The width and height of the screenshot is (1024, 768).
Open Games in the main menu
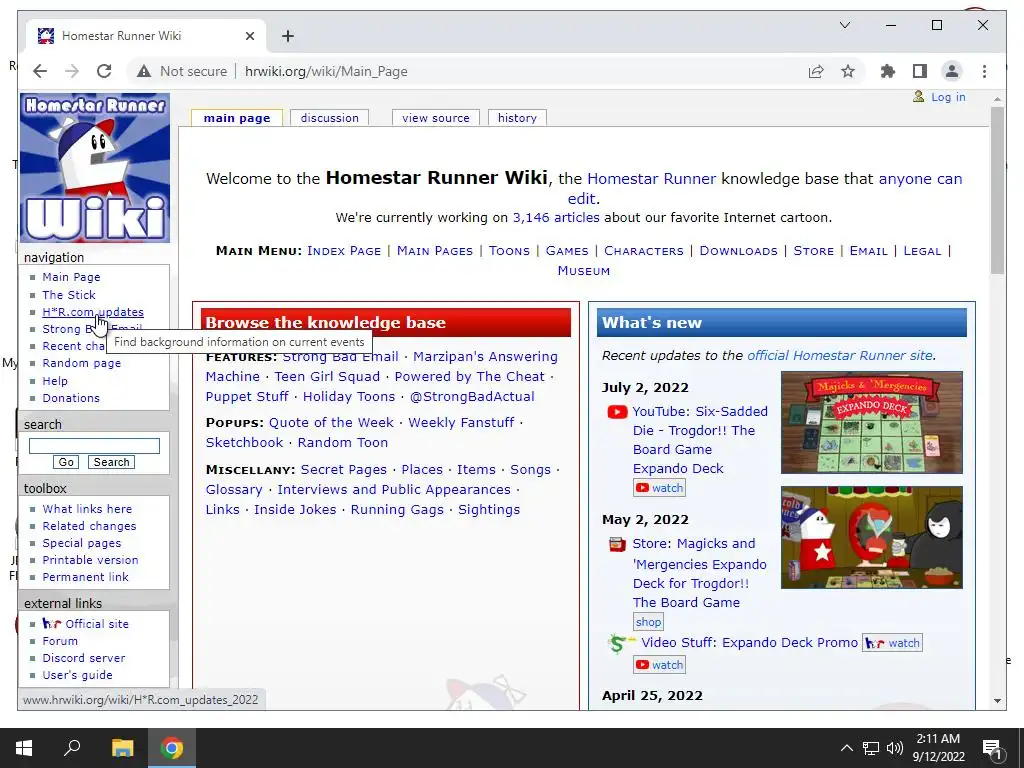coord(567,251)
